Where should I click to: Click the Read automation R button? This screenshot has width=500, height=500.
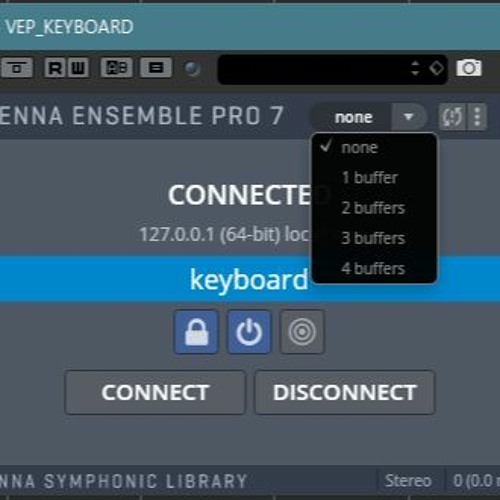pyautogui.click(x=55, y=68)
